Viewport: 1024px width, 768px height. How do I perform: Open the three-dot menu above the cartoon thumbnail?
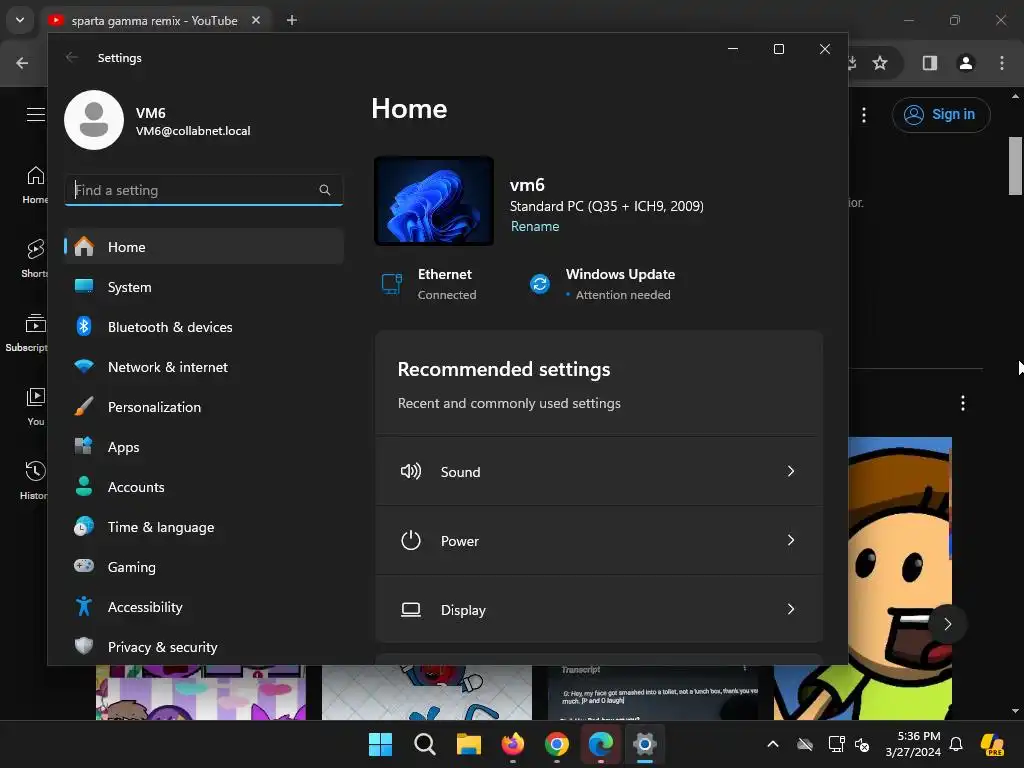[963, 403]
